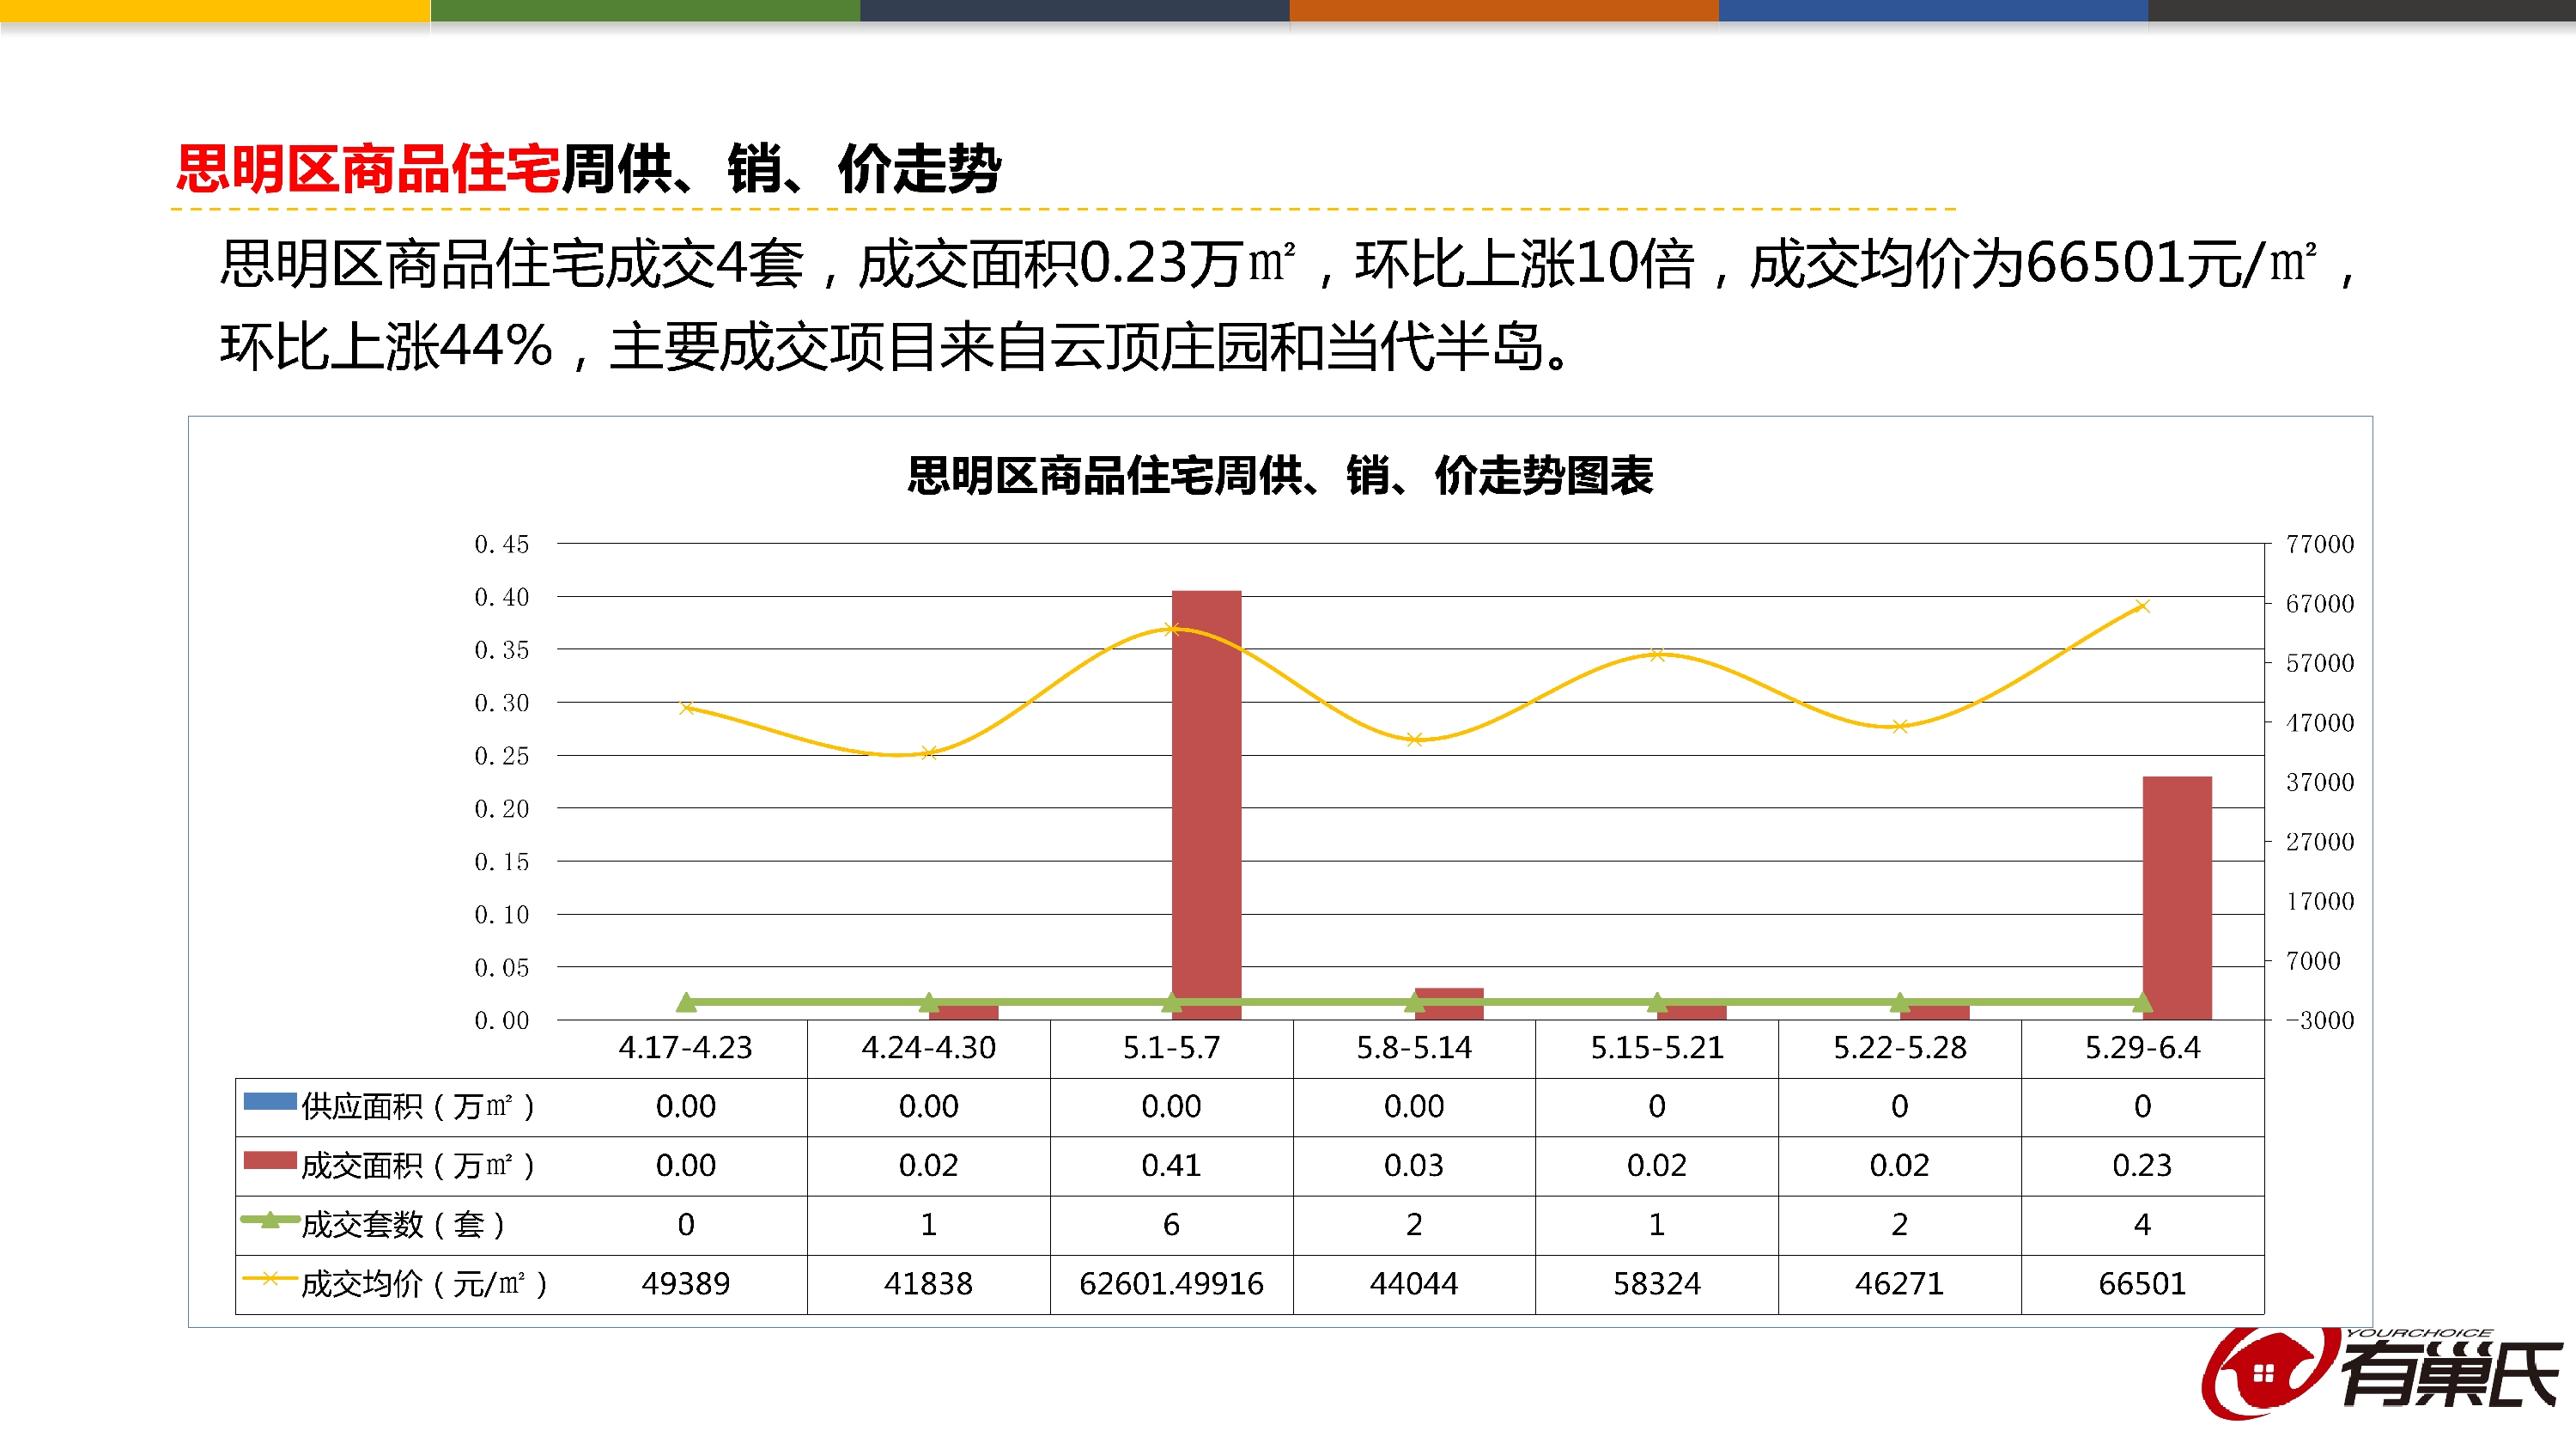Select the 成交面积（万㎡） row label

click(x=418, y=1165)
